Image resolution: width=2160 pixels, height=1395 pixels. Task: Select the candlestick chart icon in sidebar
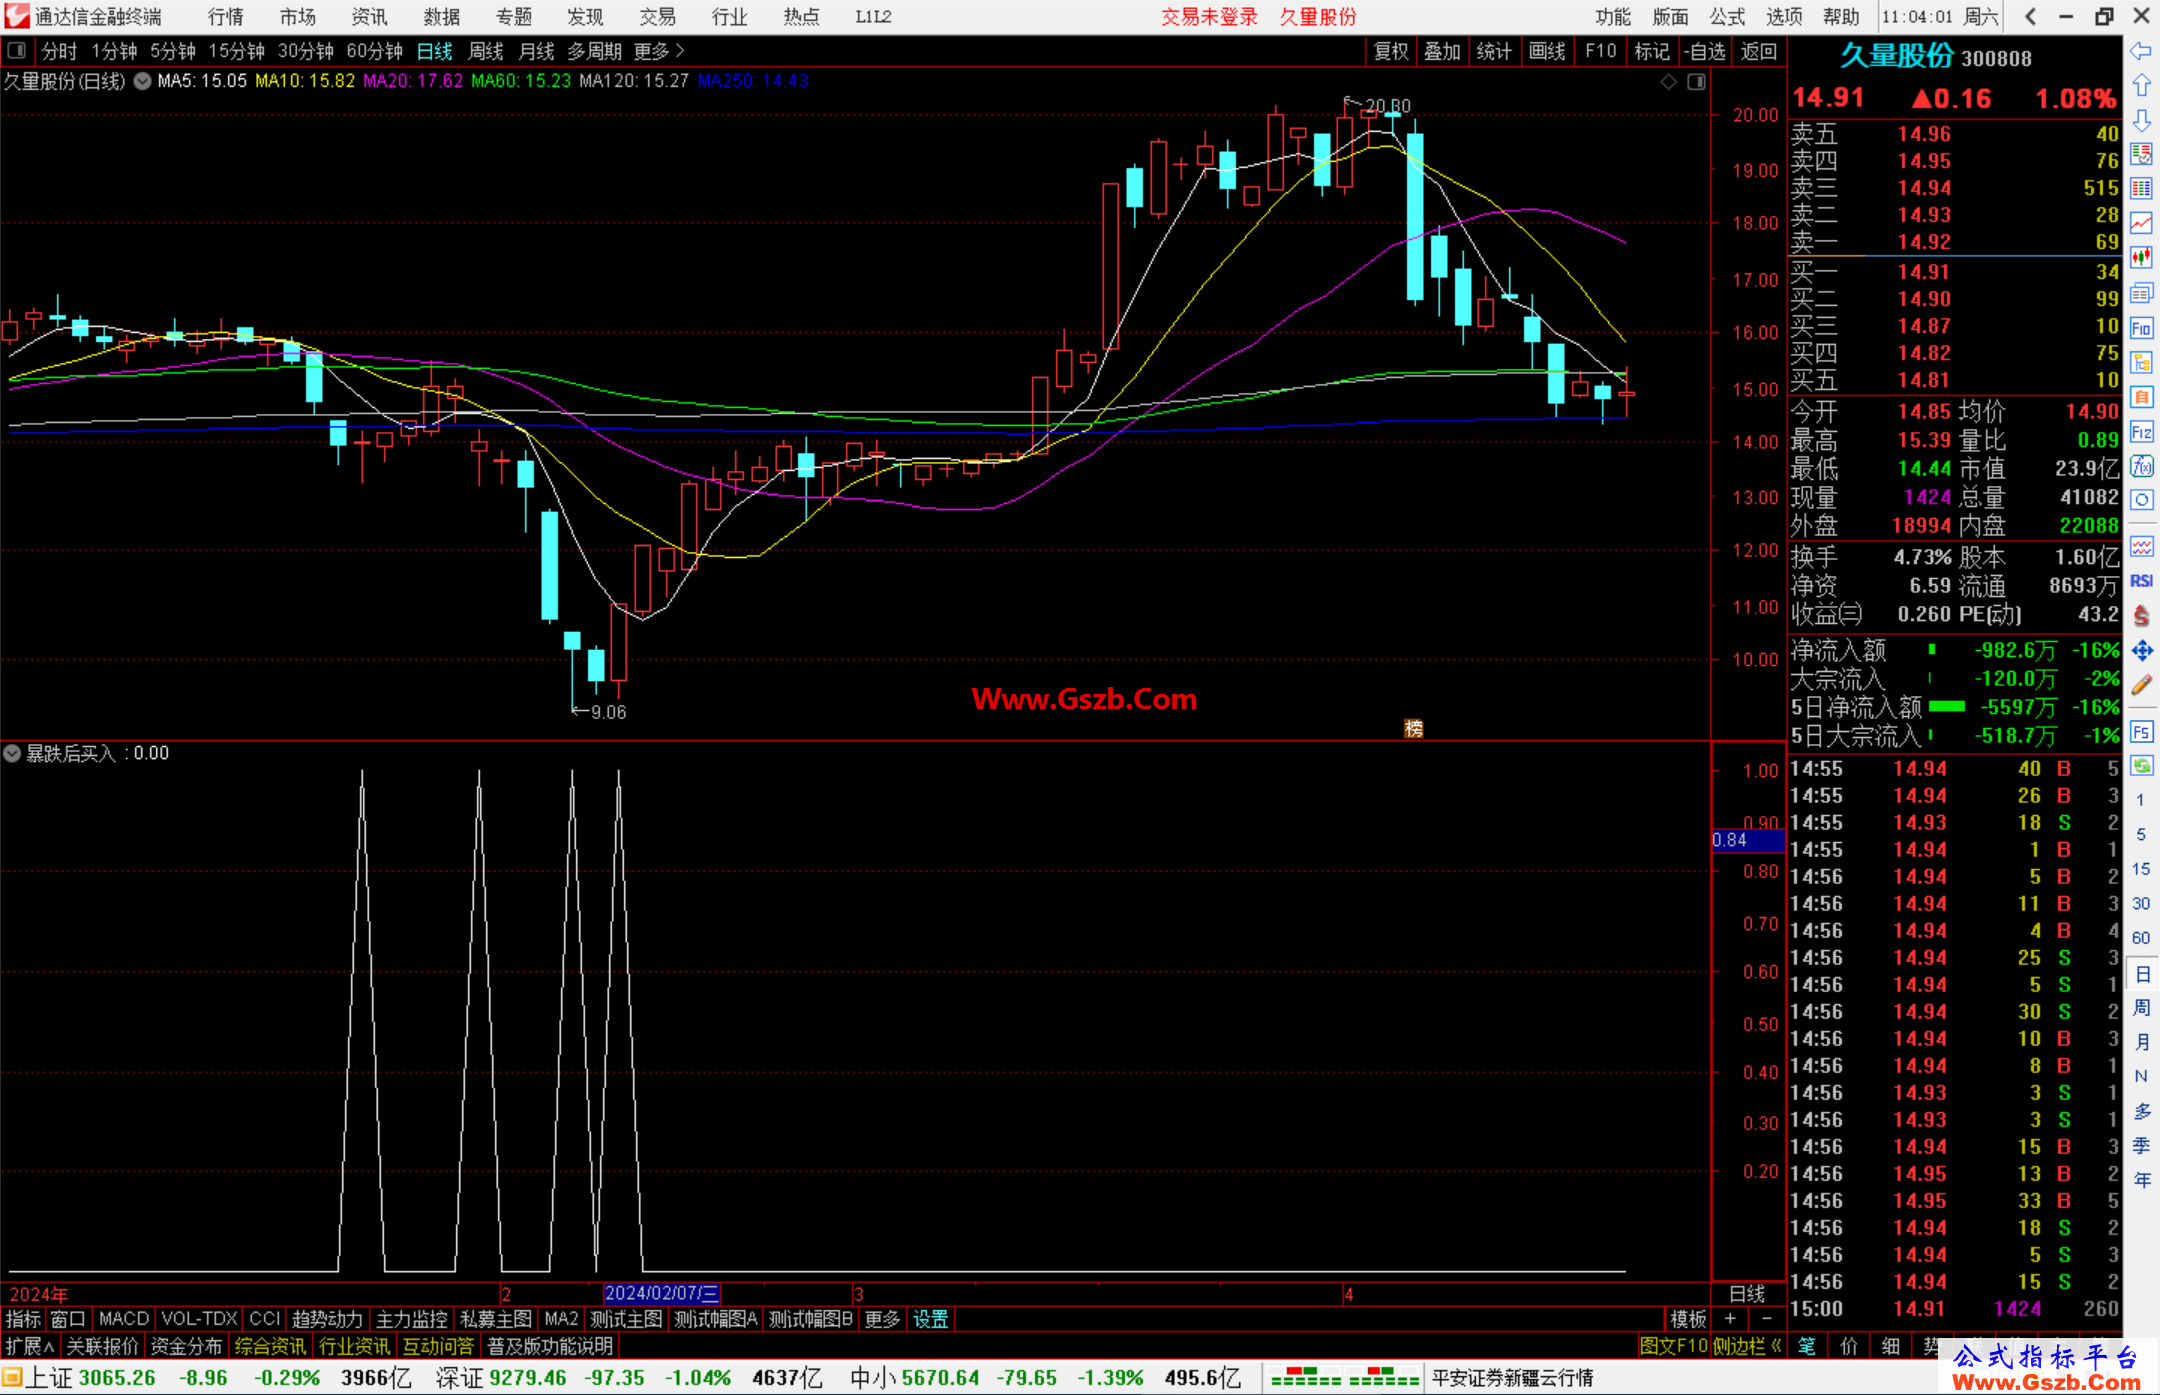pos(2141,258)
